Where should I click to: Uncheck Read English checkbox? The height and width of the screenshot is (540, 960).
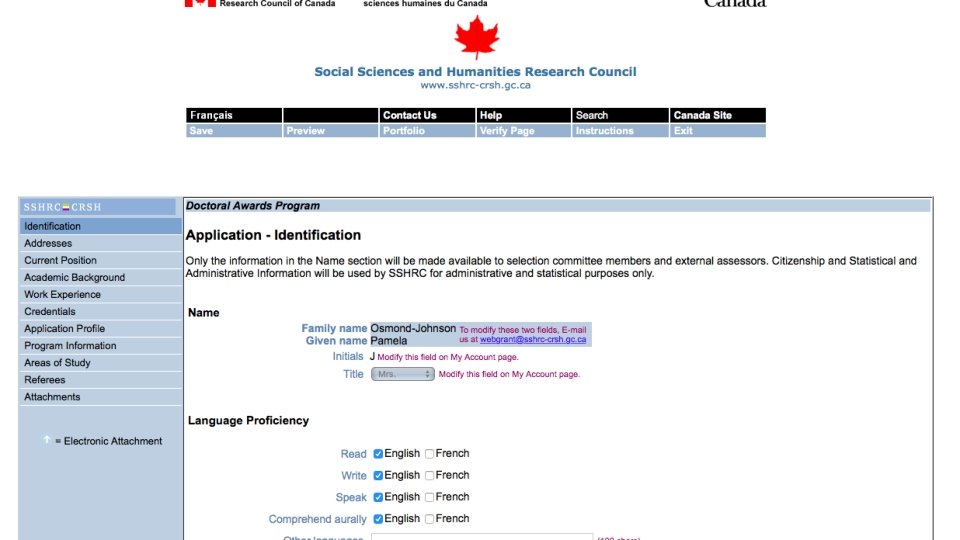click(378, 454)
